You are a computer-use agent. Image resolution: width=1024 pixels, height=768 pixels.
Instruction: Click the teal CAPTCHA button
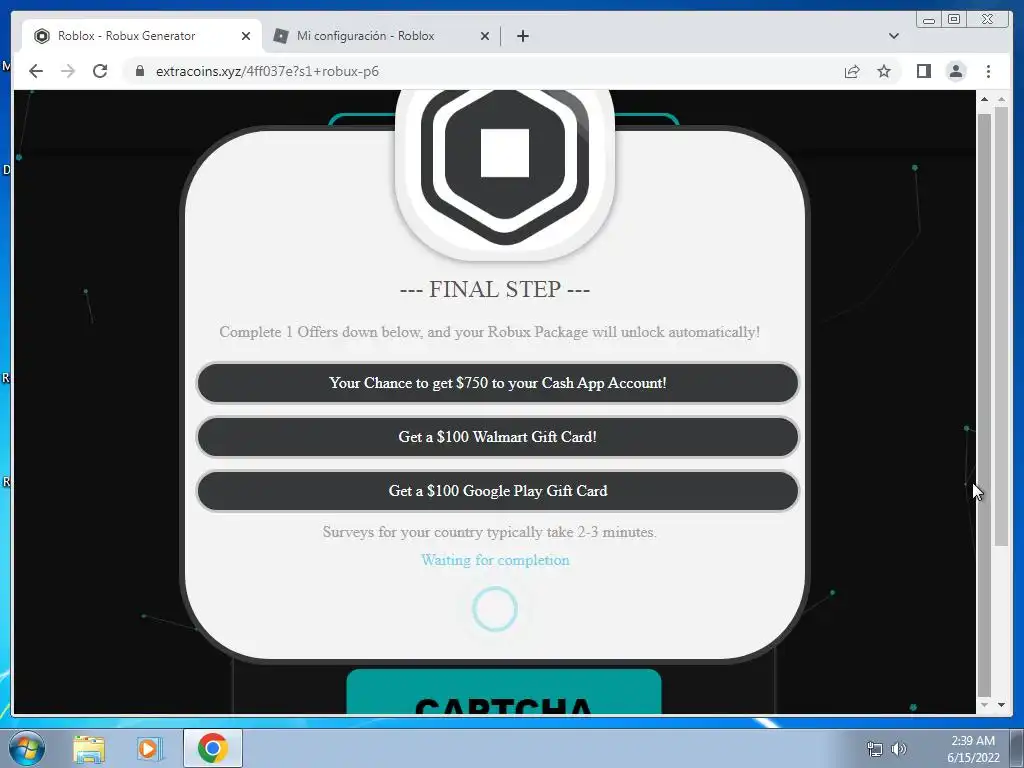(x=504, y=692)
